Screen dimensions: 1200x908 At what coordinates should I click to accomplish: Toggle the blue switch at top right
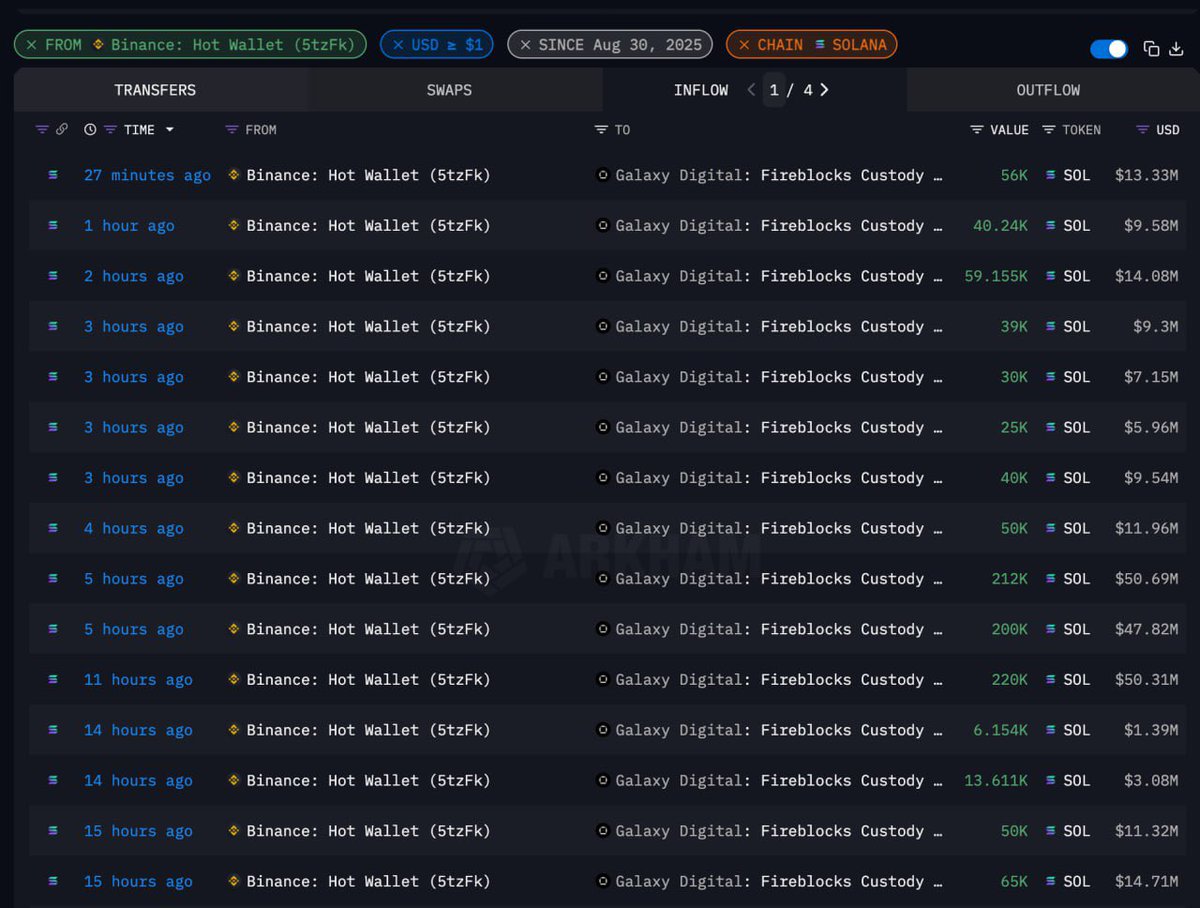coord(1109,49)
